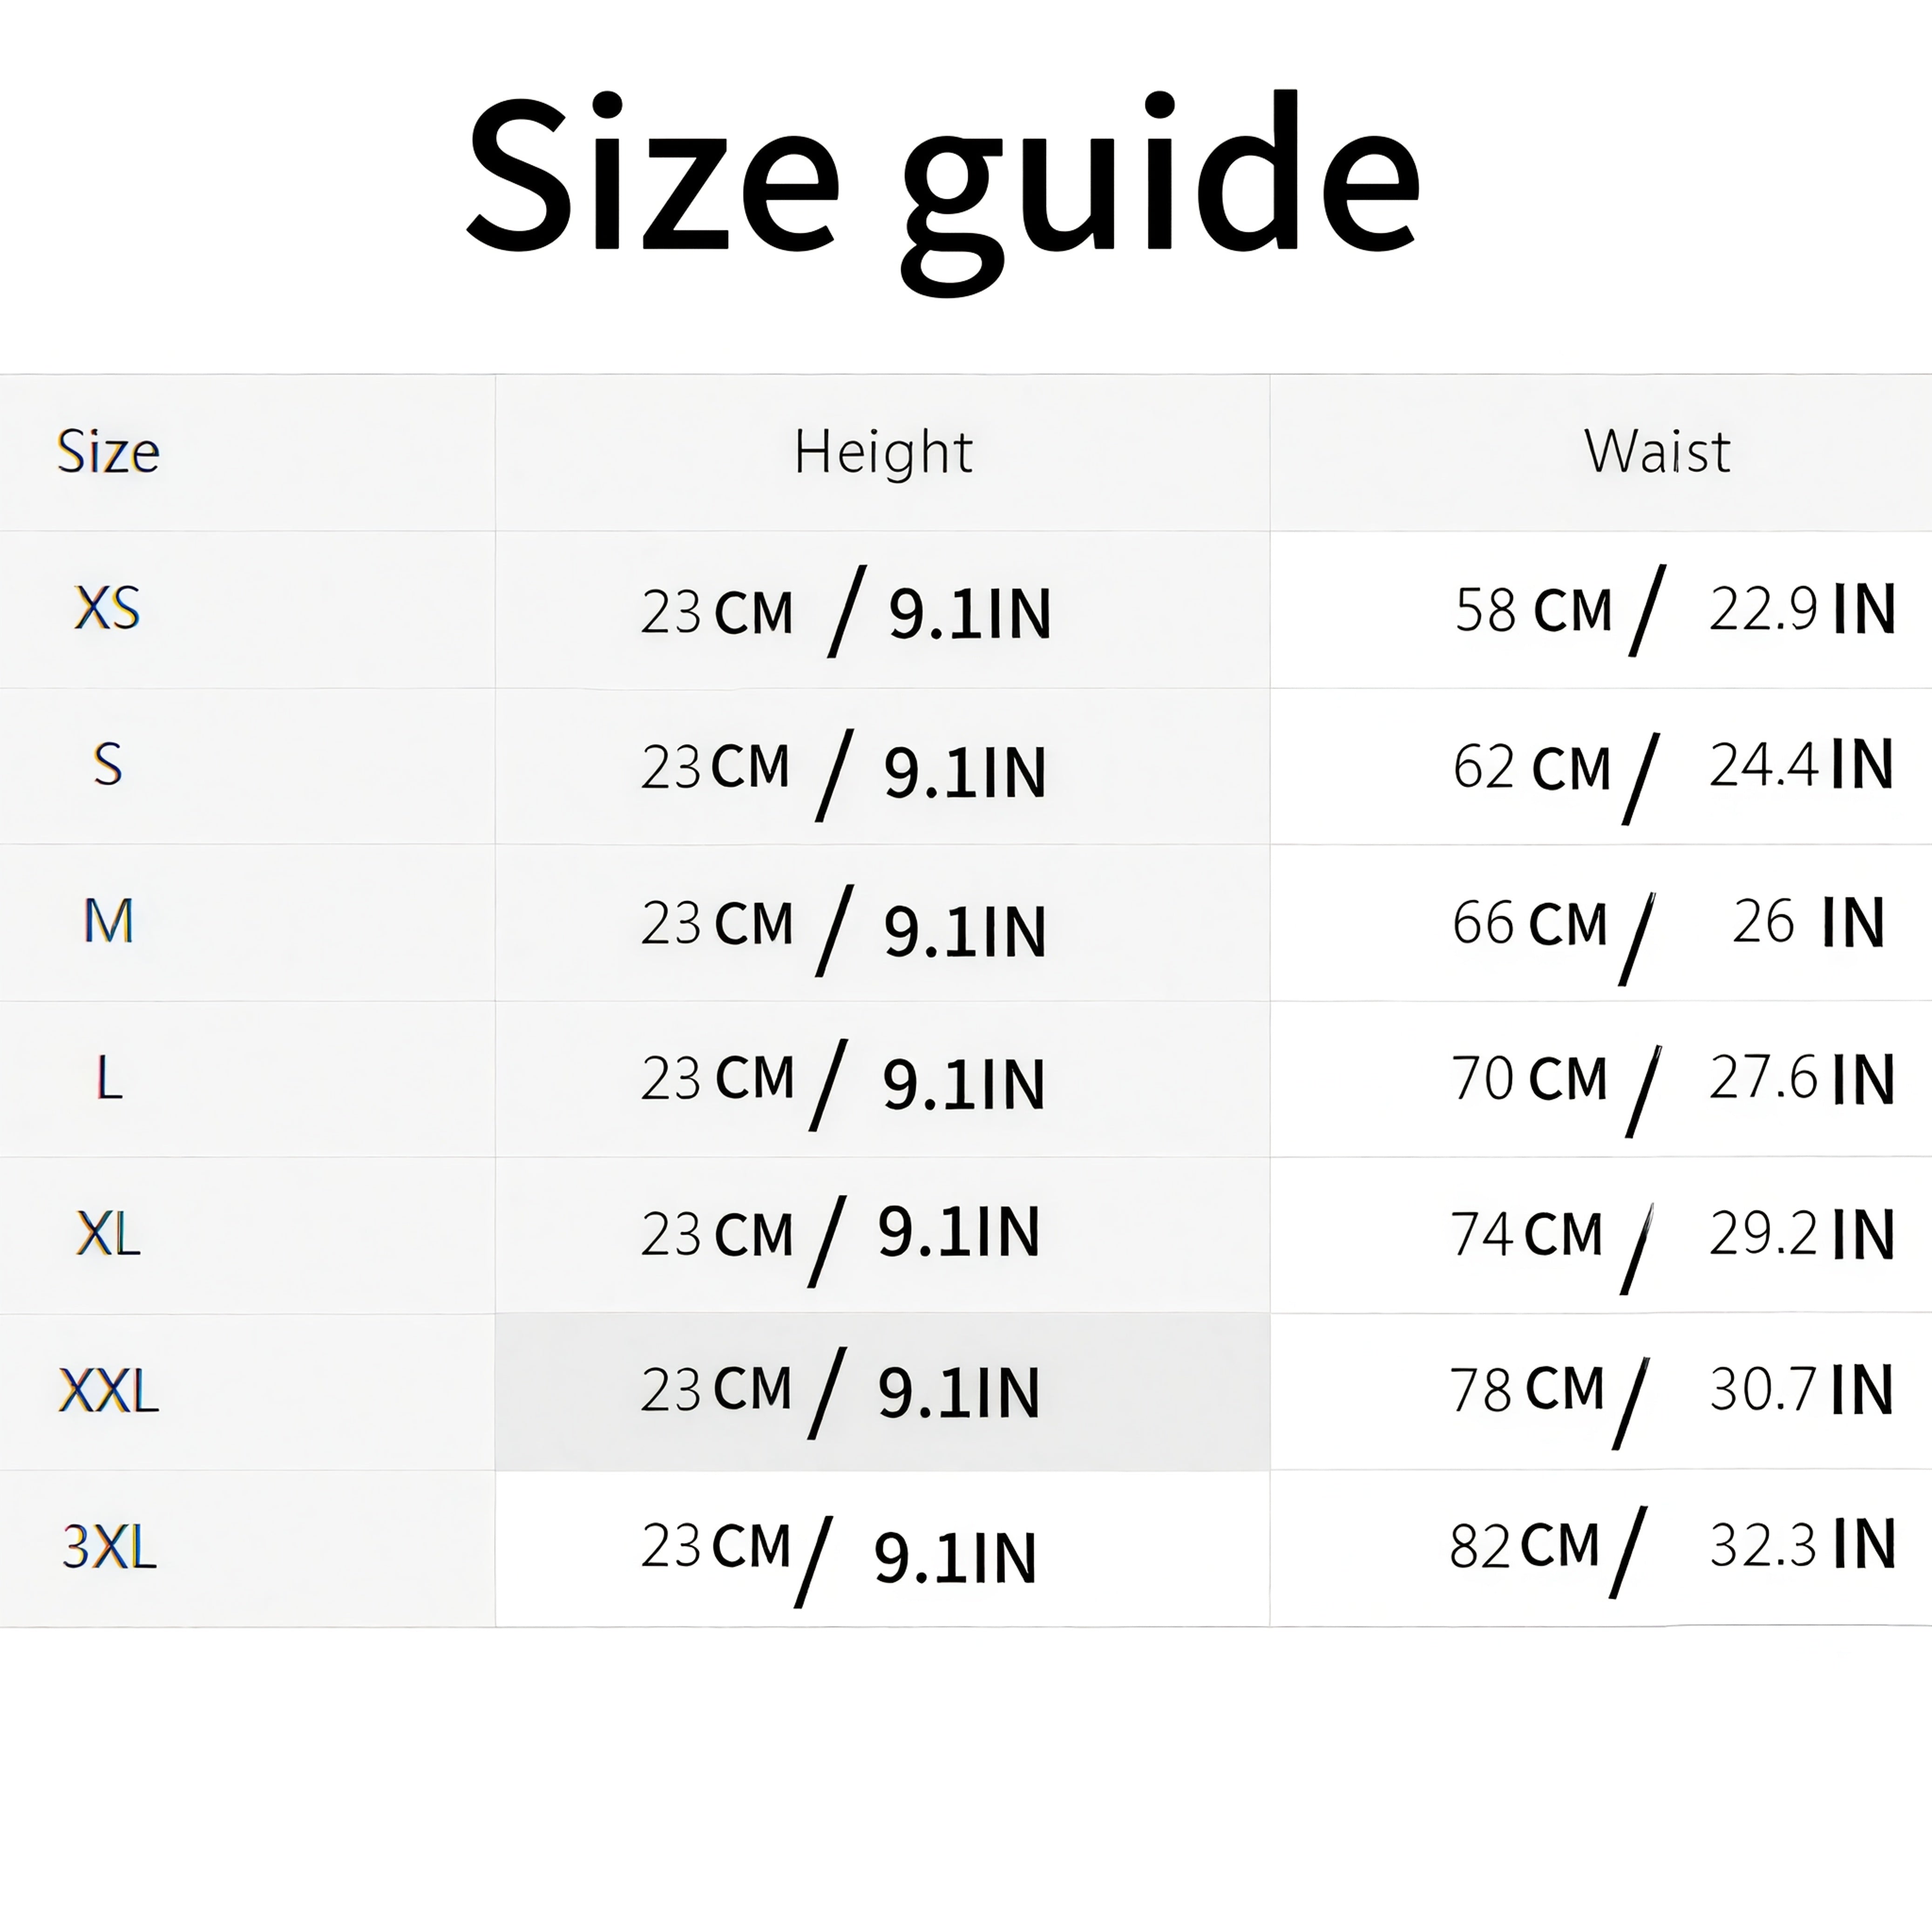Pick the 3XL size row label

click(x=109, y=1547)
